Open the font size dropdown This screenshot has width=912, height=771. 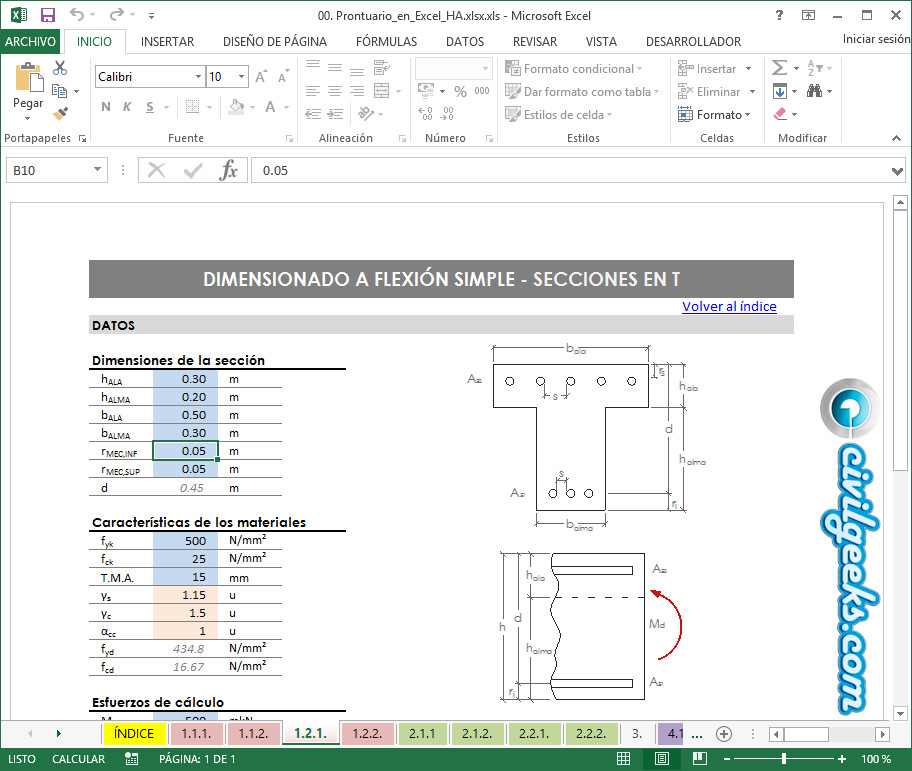[241, 77]
